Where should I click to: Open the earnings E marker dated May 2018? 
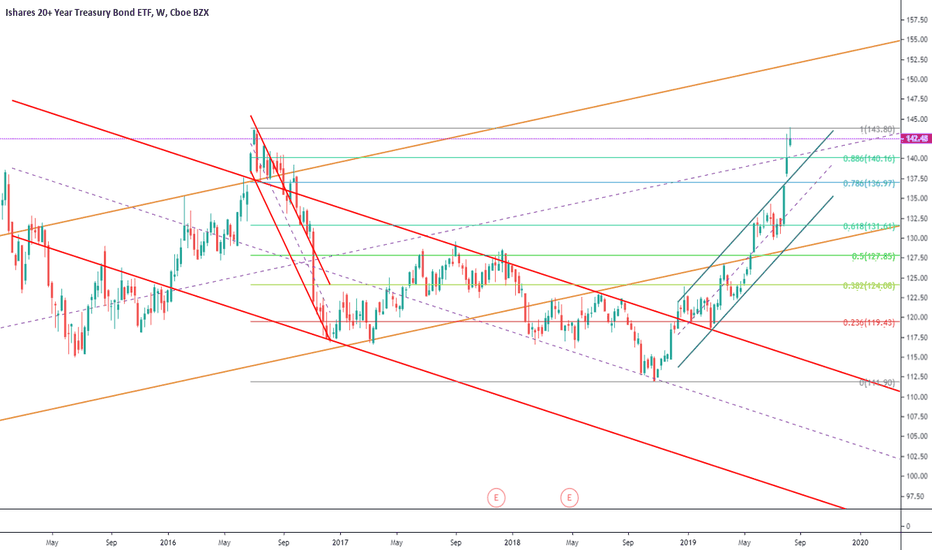click(569, 497)
